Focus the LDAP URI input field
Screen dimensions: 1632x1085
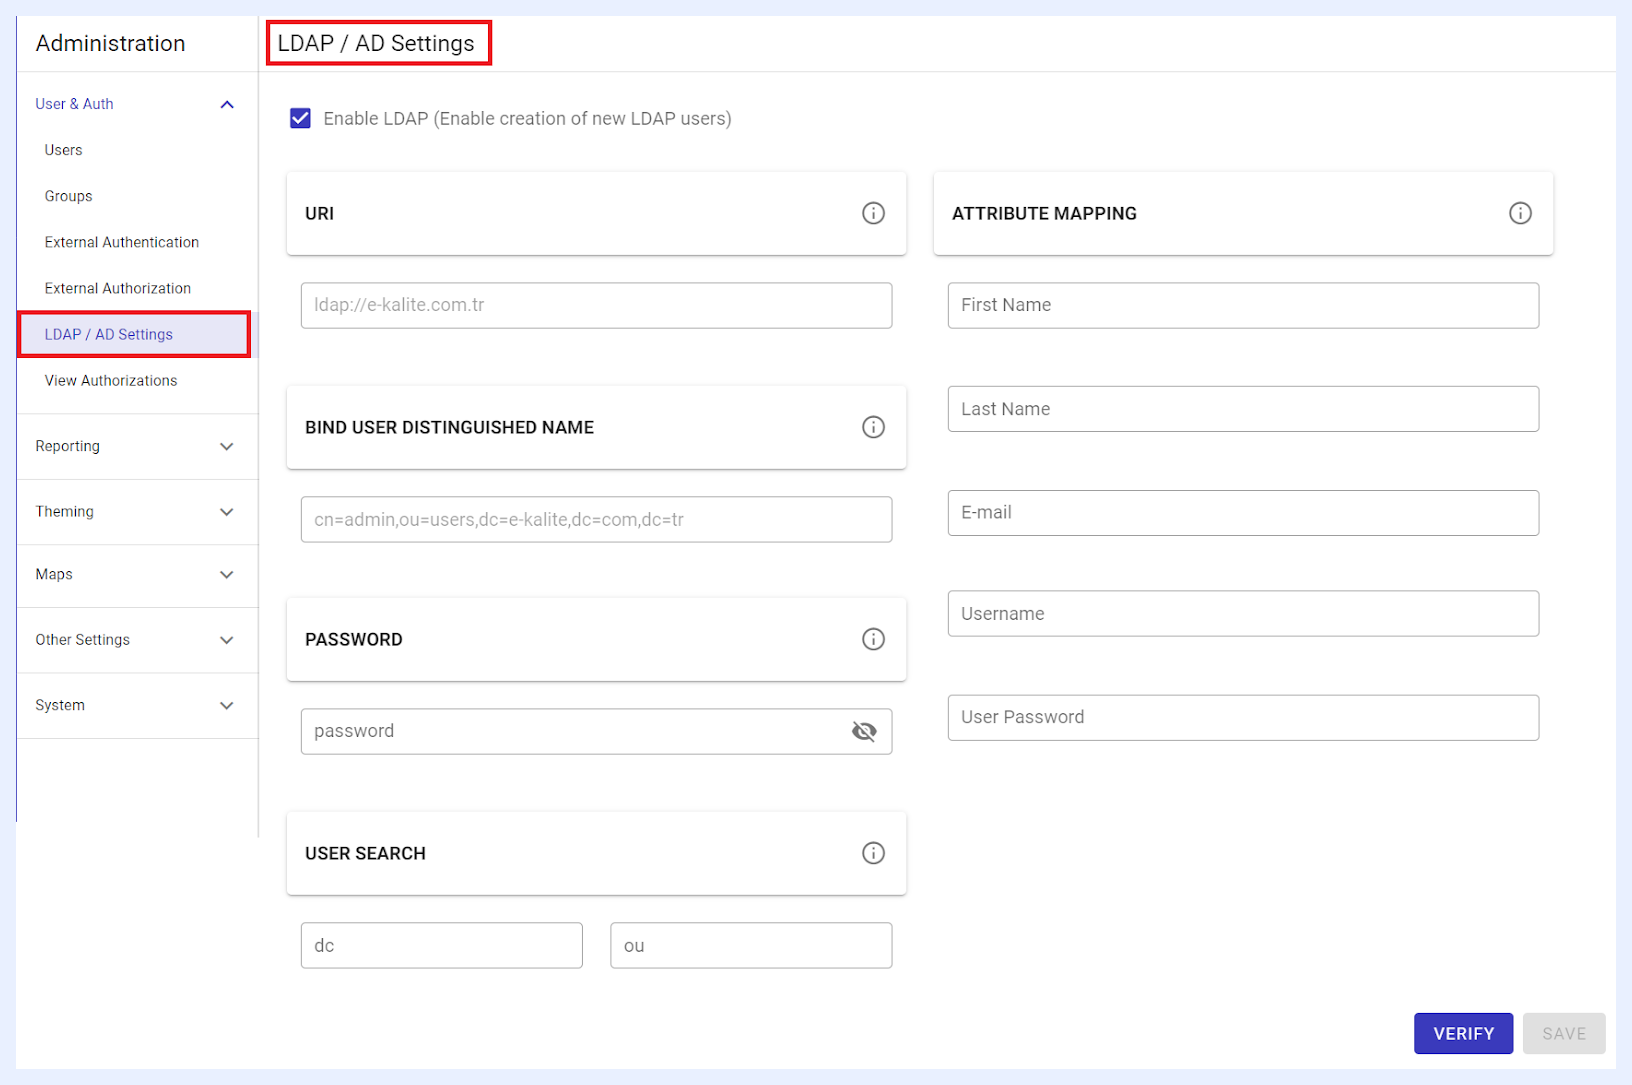tap(596, 305)
